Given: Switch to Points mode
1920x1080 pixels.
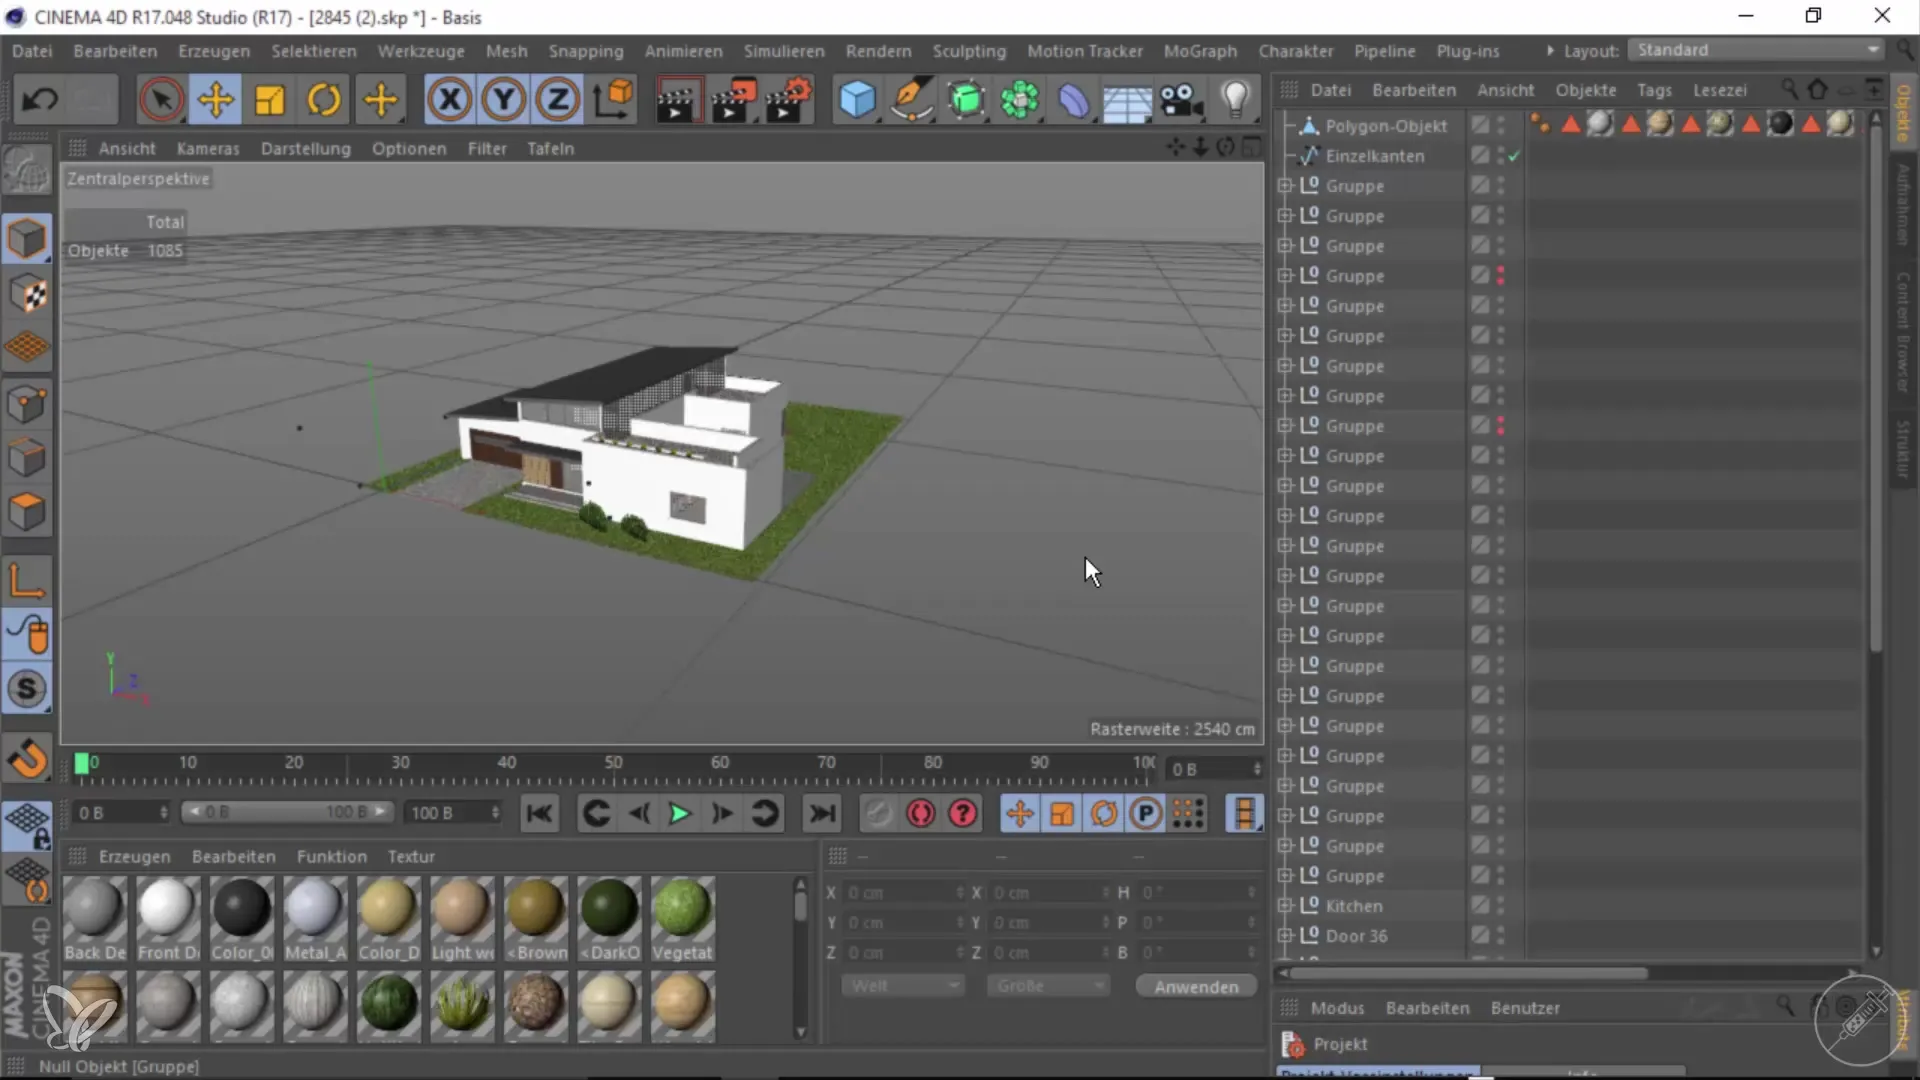Looking at the screenshot, I should (x=27, y=404).
